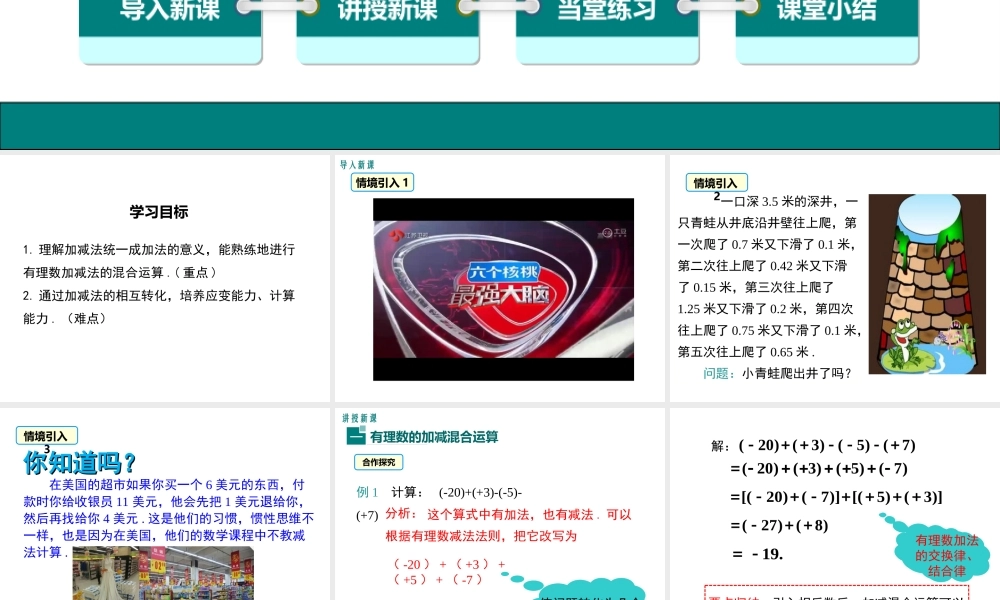
Task: Open the 最强大脑 video slide thumbnail
Action: (x=499, y=278)
